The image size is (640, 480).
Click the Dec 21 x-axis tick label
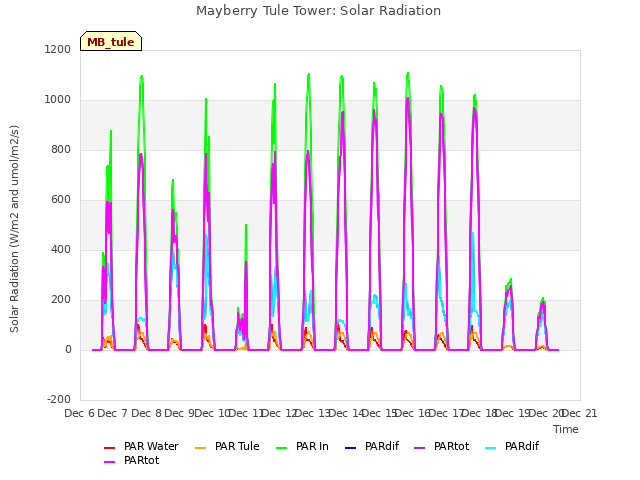coord(579,413)
